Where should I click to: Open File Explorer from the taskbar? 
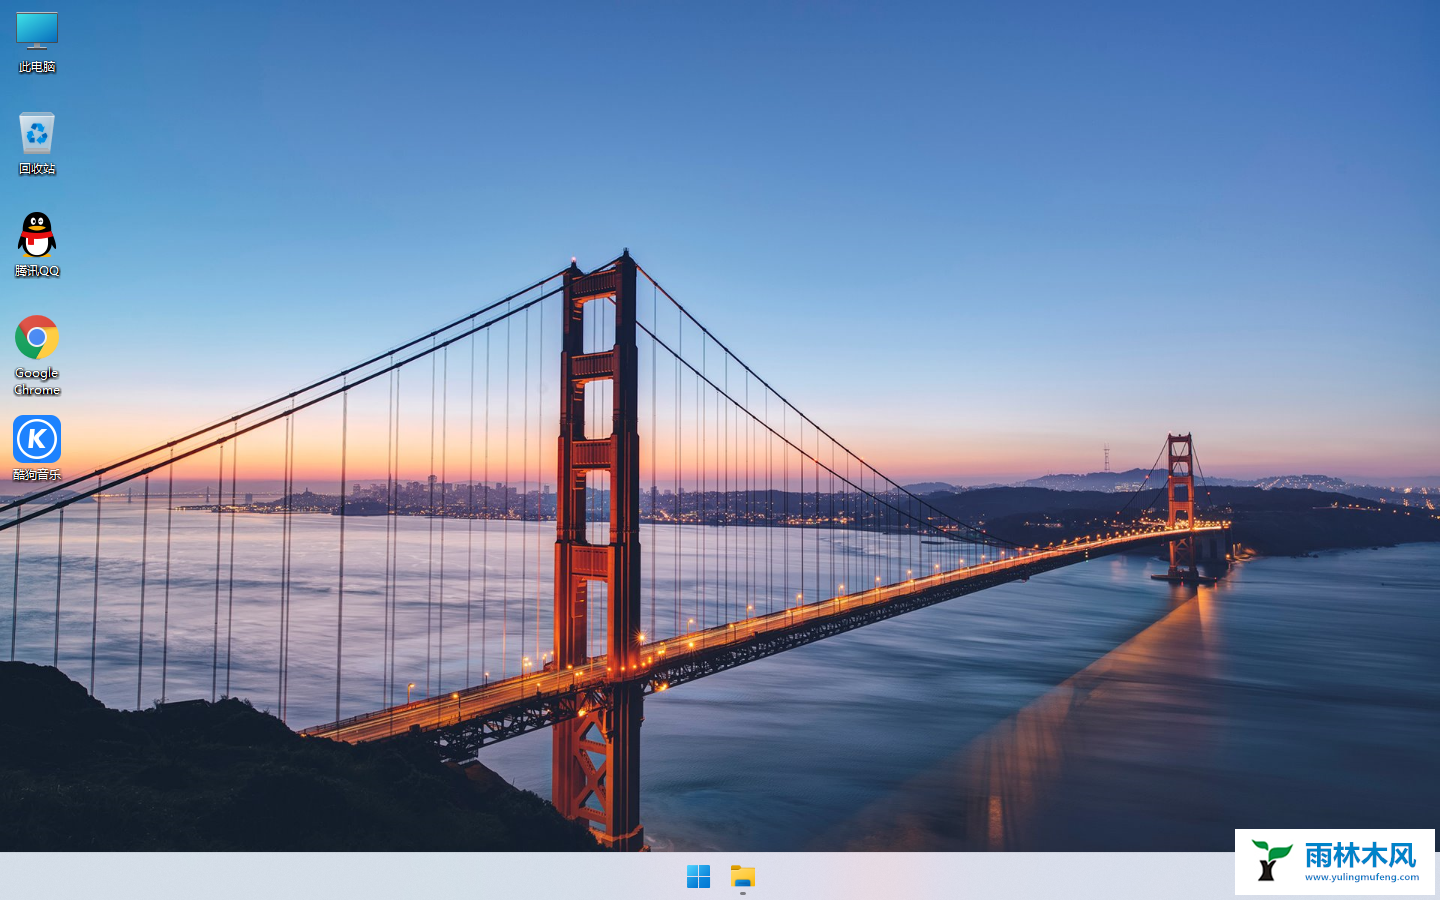pyautogui.click(x=743, y=877)
